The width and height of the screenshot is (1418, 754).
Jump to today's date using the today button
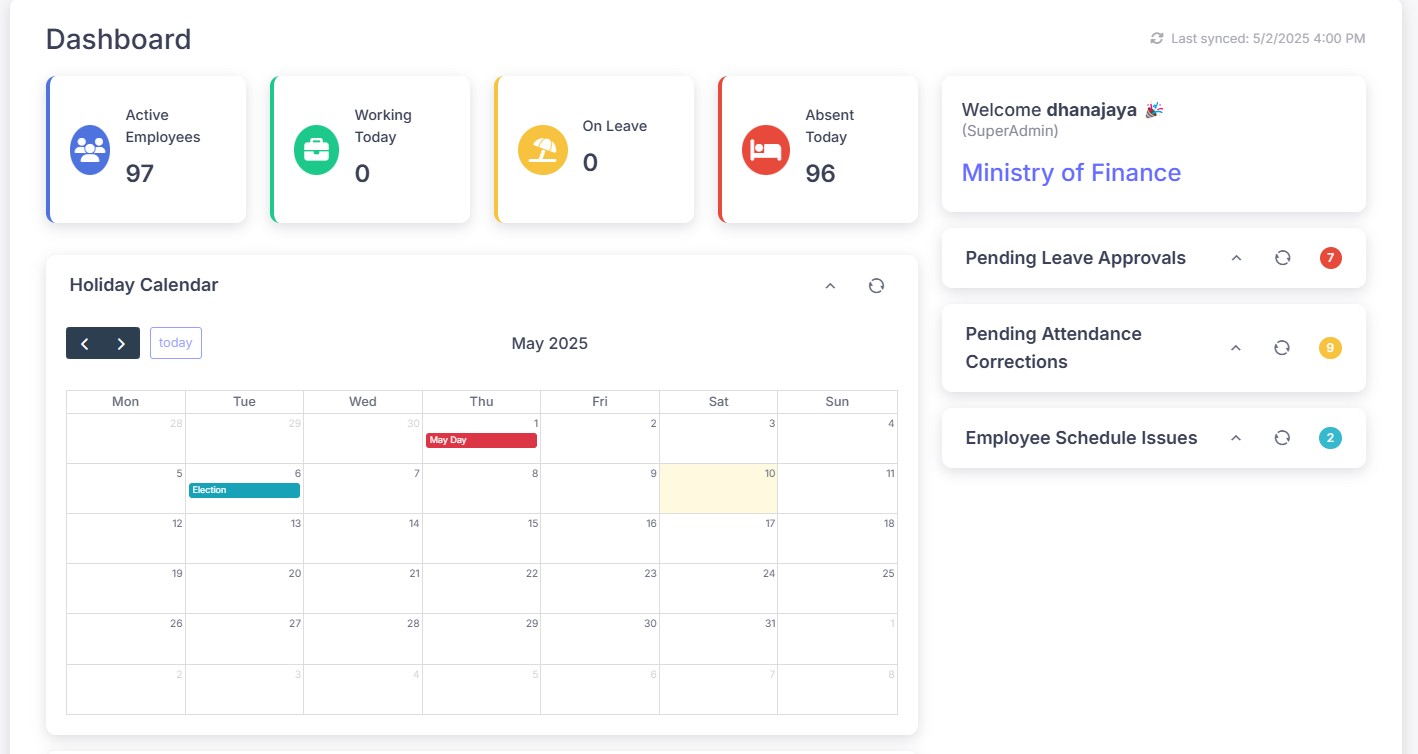[x=175, y=342]
